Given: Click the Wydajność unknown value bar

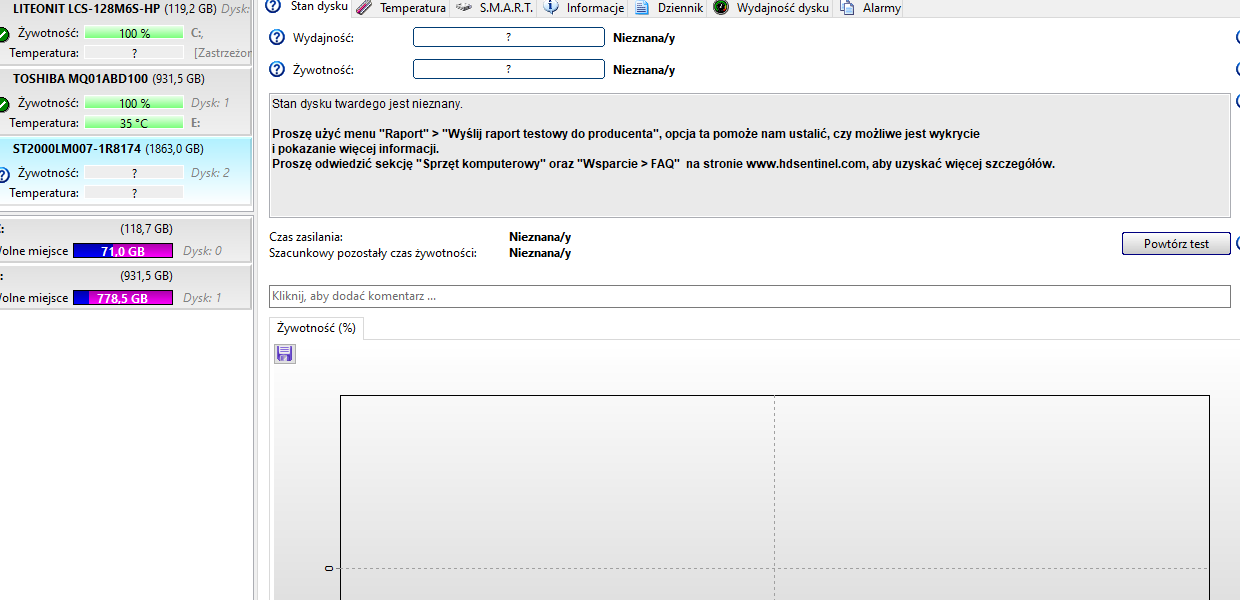Looking at the screenshot, I should coord(508,37).
